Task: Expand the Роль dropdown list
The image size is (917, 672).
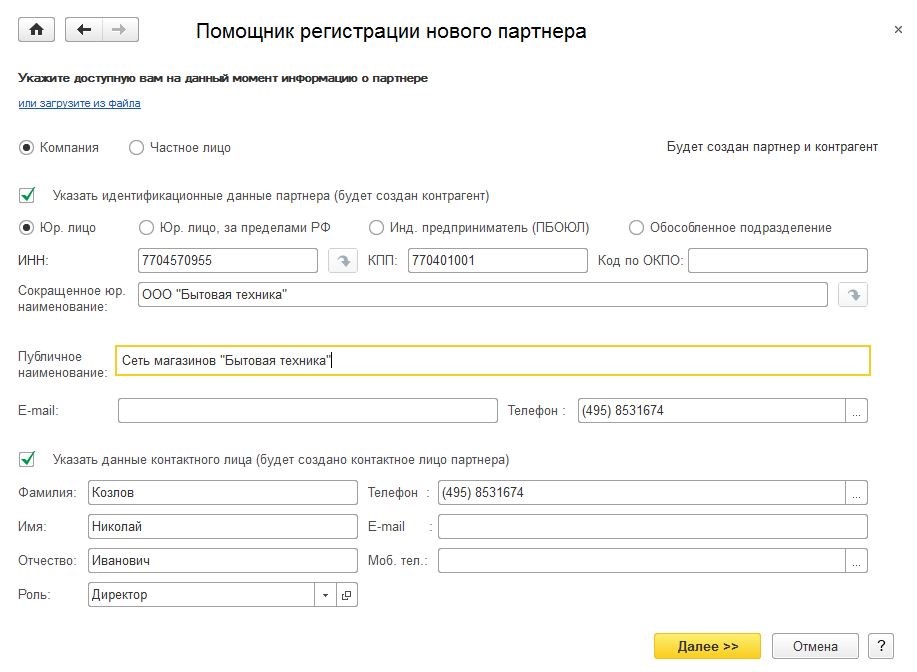Action: pos(325,595)
